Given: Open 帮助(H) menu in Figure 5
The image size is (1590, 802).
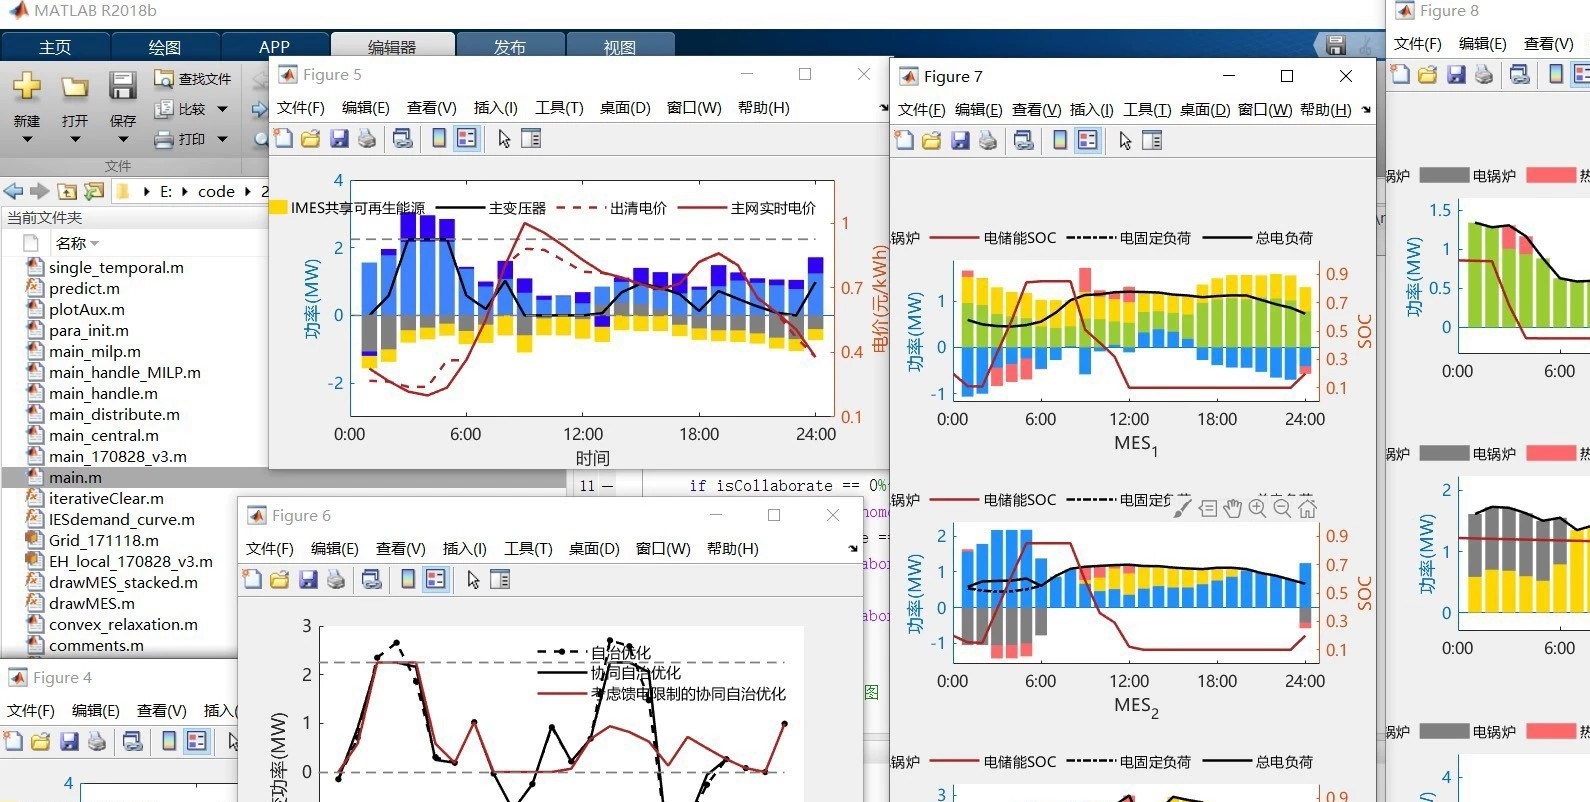Looking at the screenshot, I should 764,107.
